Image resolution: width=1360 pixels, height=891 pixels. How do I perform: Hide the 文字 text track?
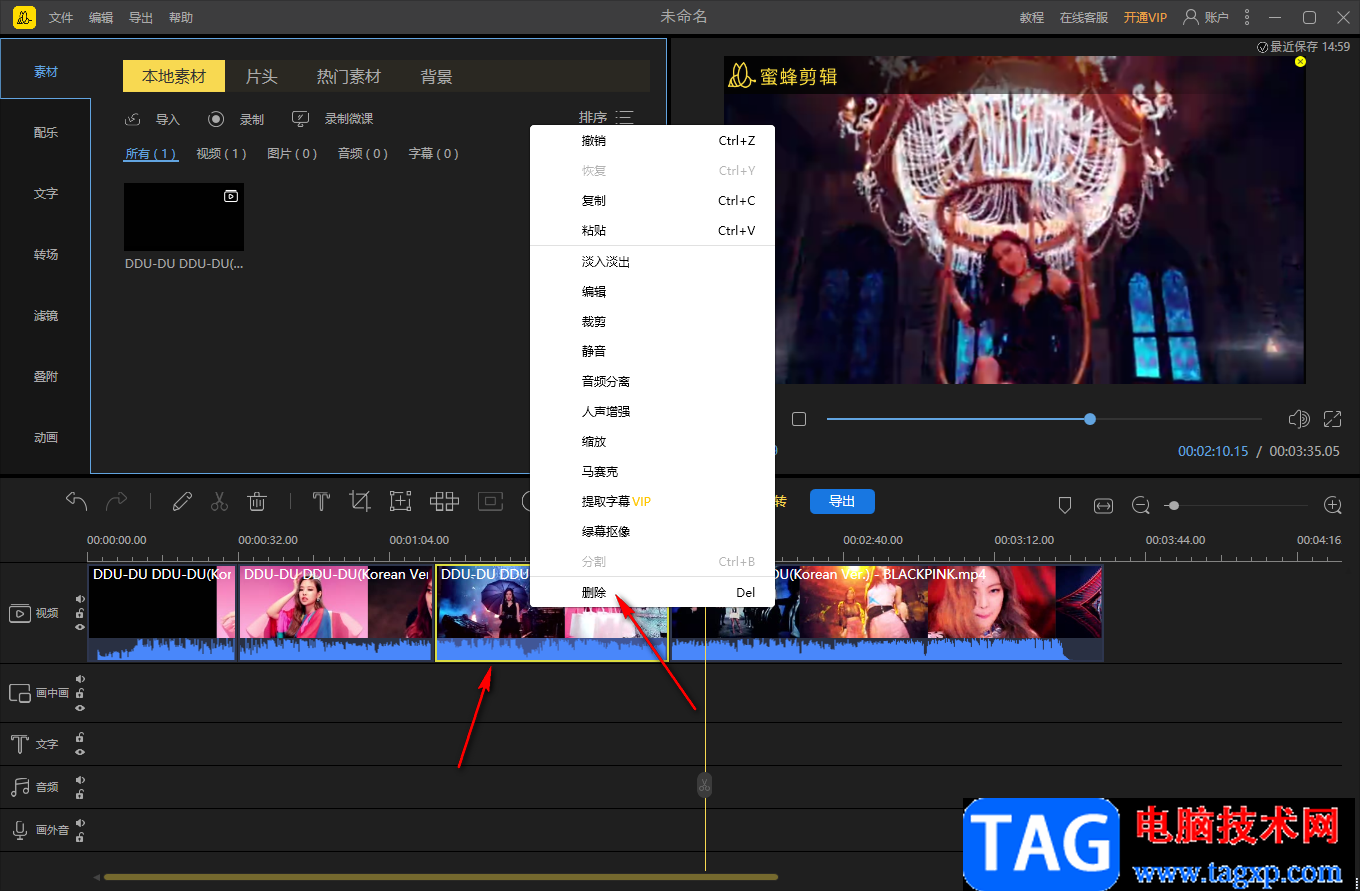point(80,752)
